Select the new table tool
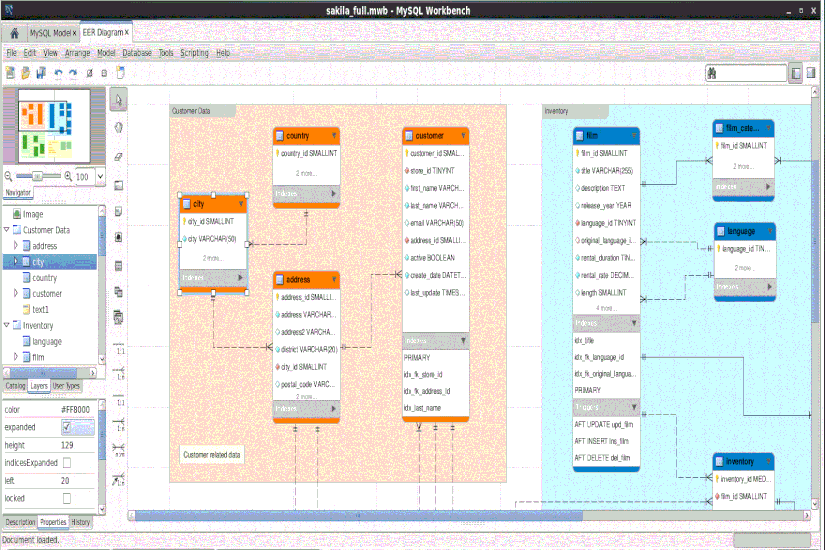Viewport: 825px width, 550px height. pos(118,266)
